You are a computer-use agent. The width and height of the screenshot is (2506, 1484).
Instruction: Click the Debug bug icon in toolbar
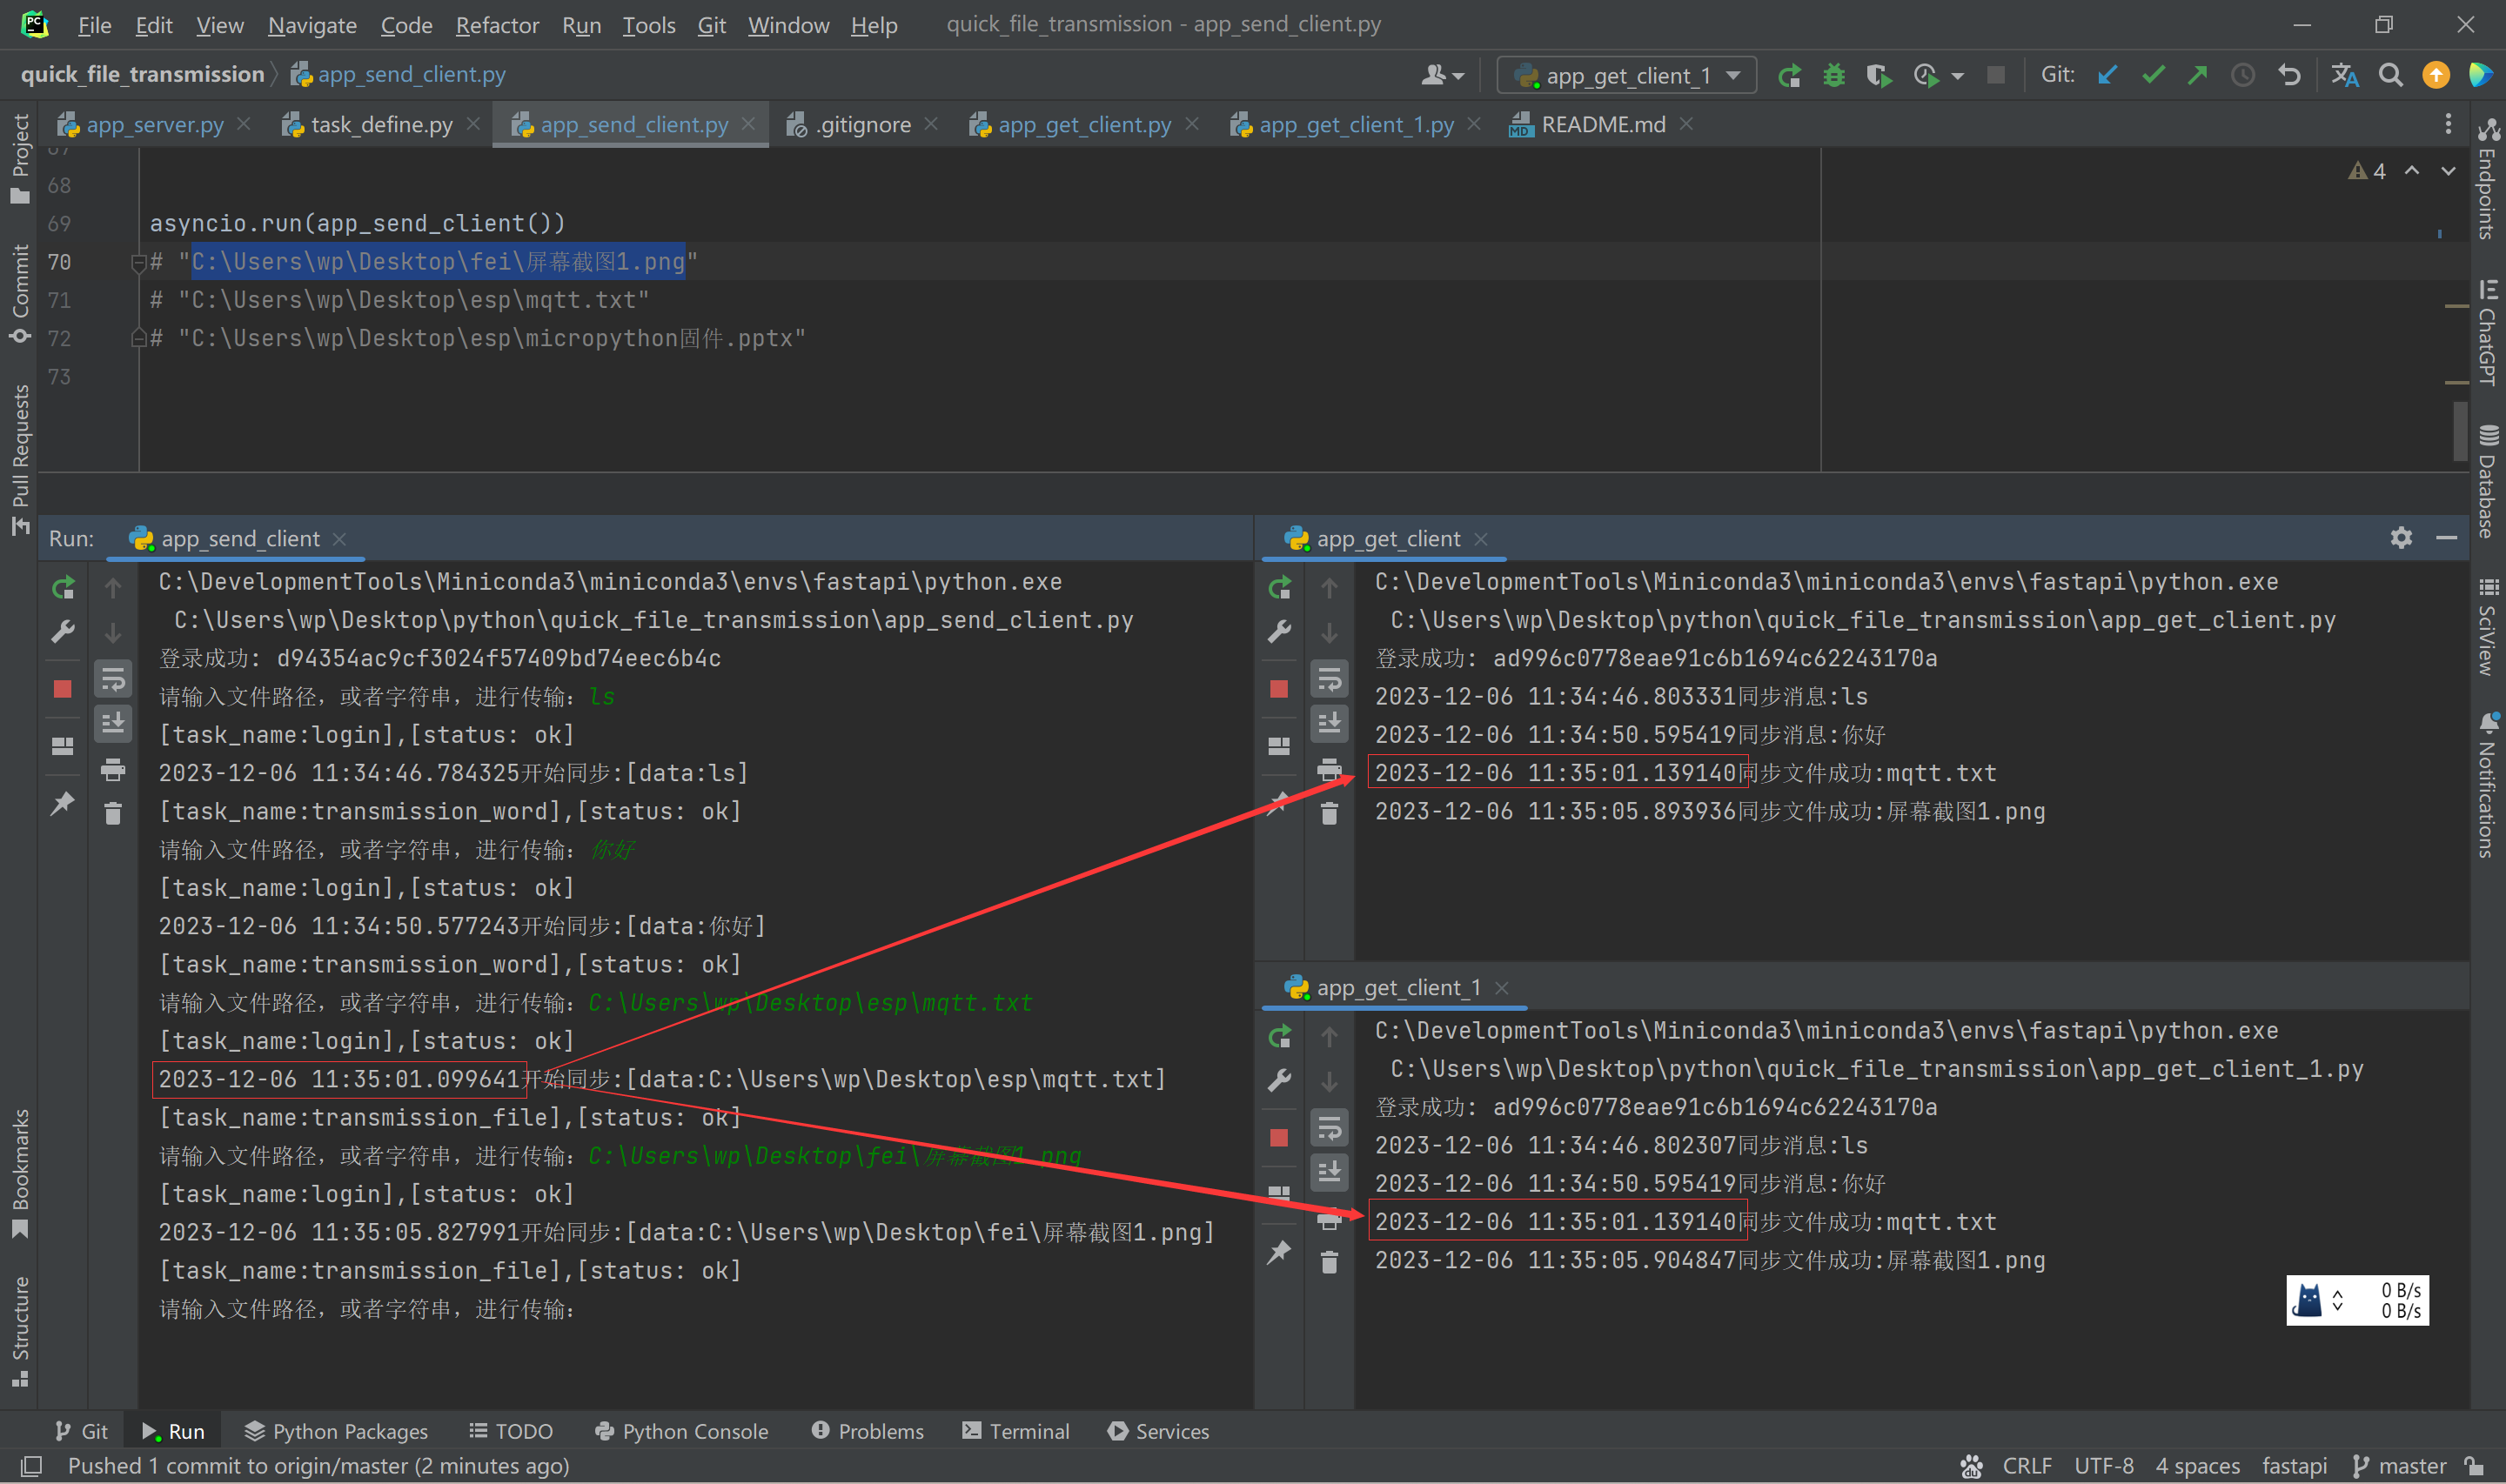(1833, 76)
